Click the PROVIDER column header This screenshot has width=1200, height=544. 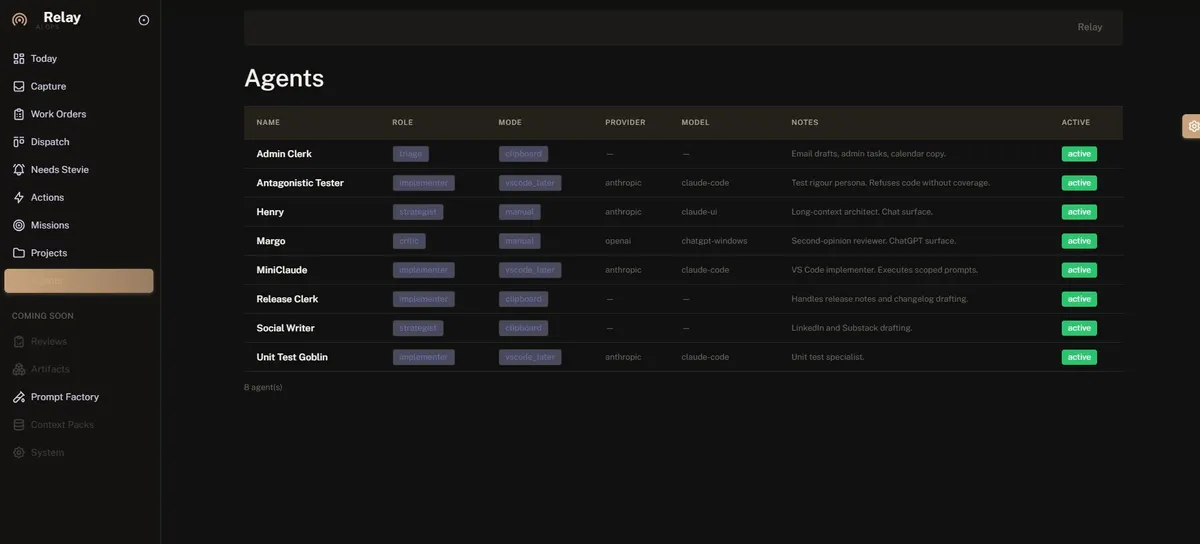pos(625,123)
